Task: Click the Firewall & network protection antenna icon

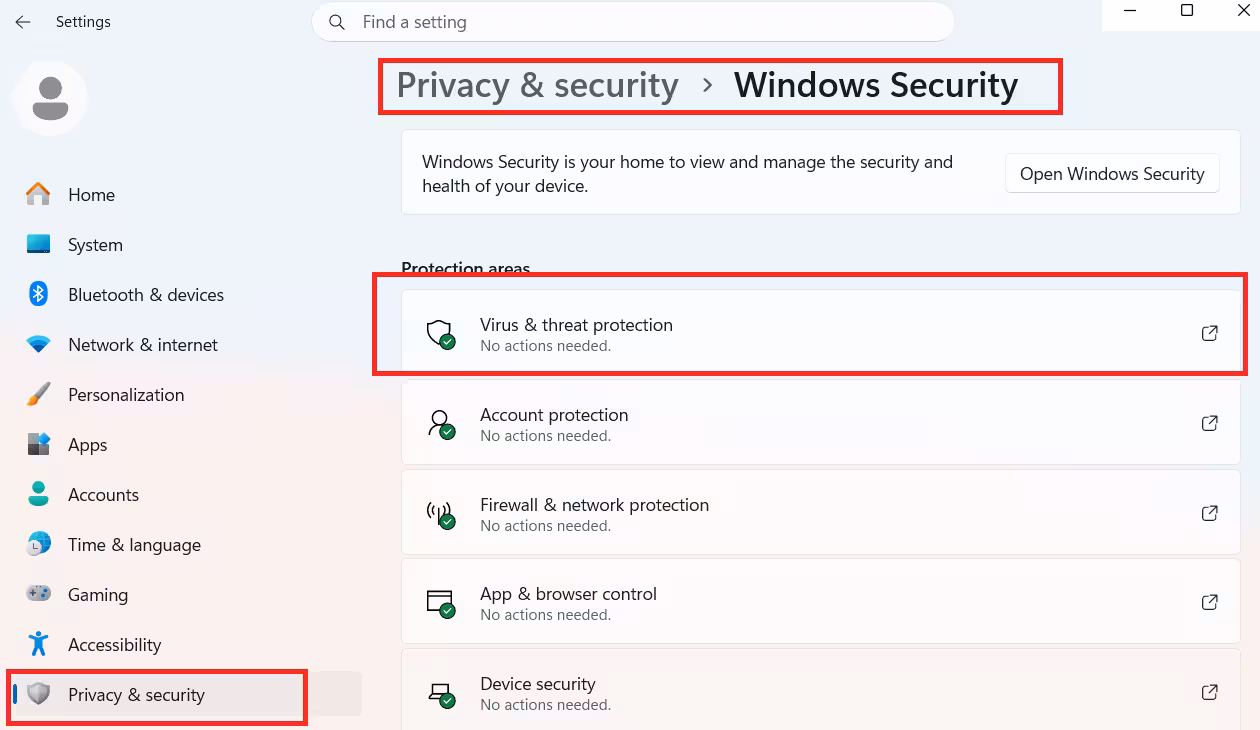Action: point(441,514)
